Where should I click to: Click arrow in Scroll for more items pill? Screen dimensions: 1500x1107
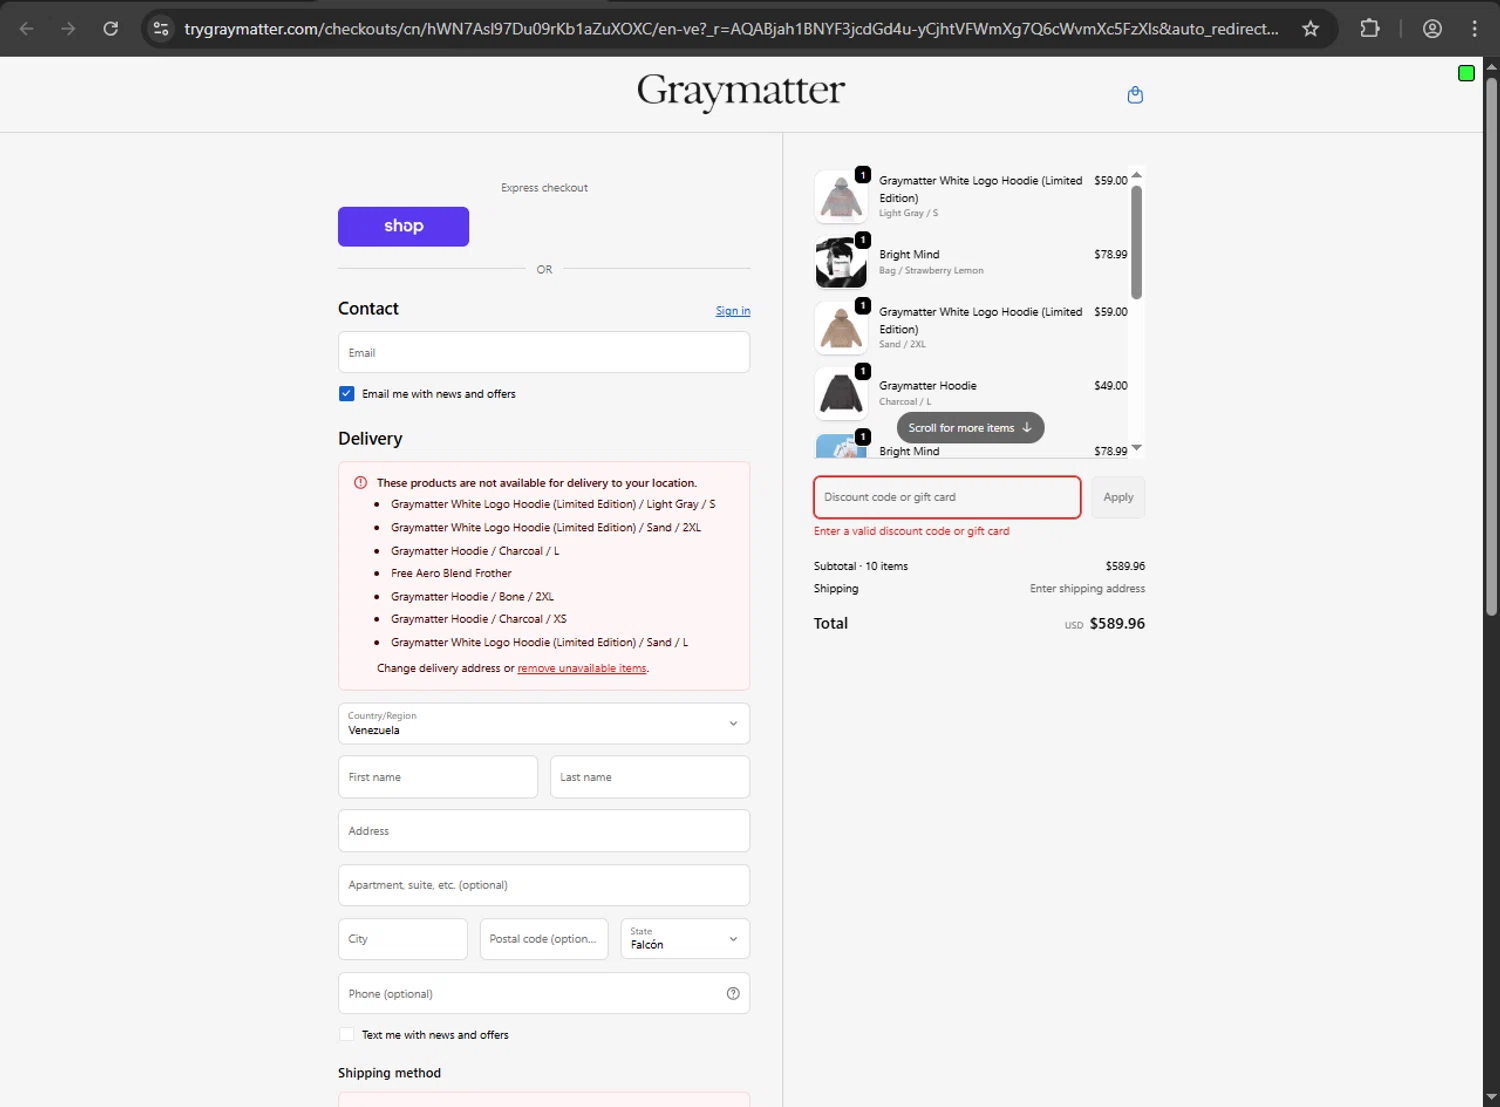[1027, 428]
